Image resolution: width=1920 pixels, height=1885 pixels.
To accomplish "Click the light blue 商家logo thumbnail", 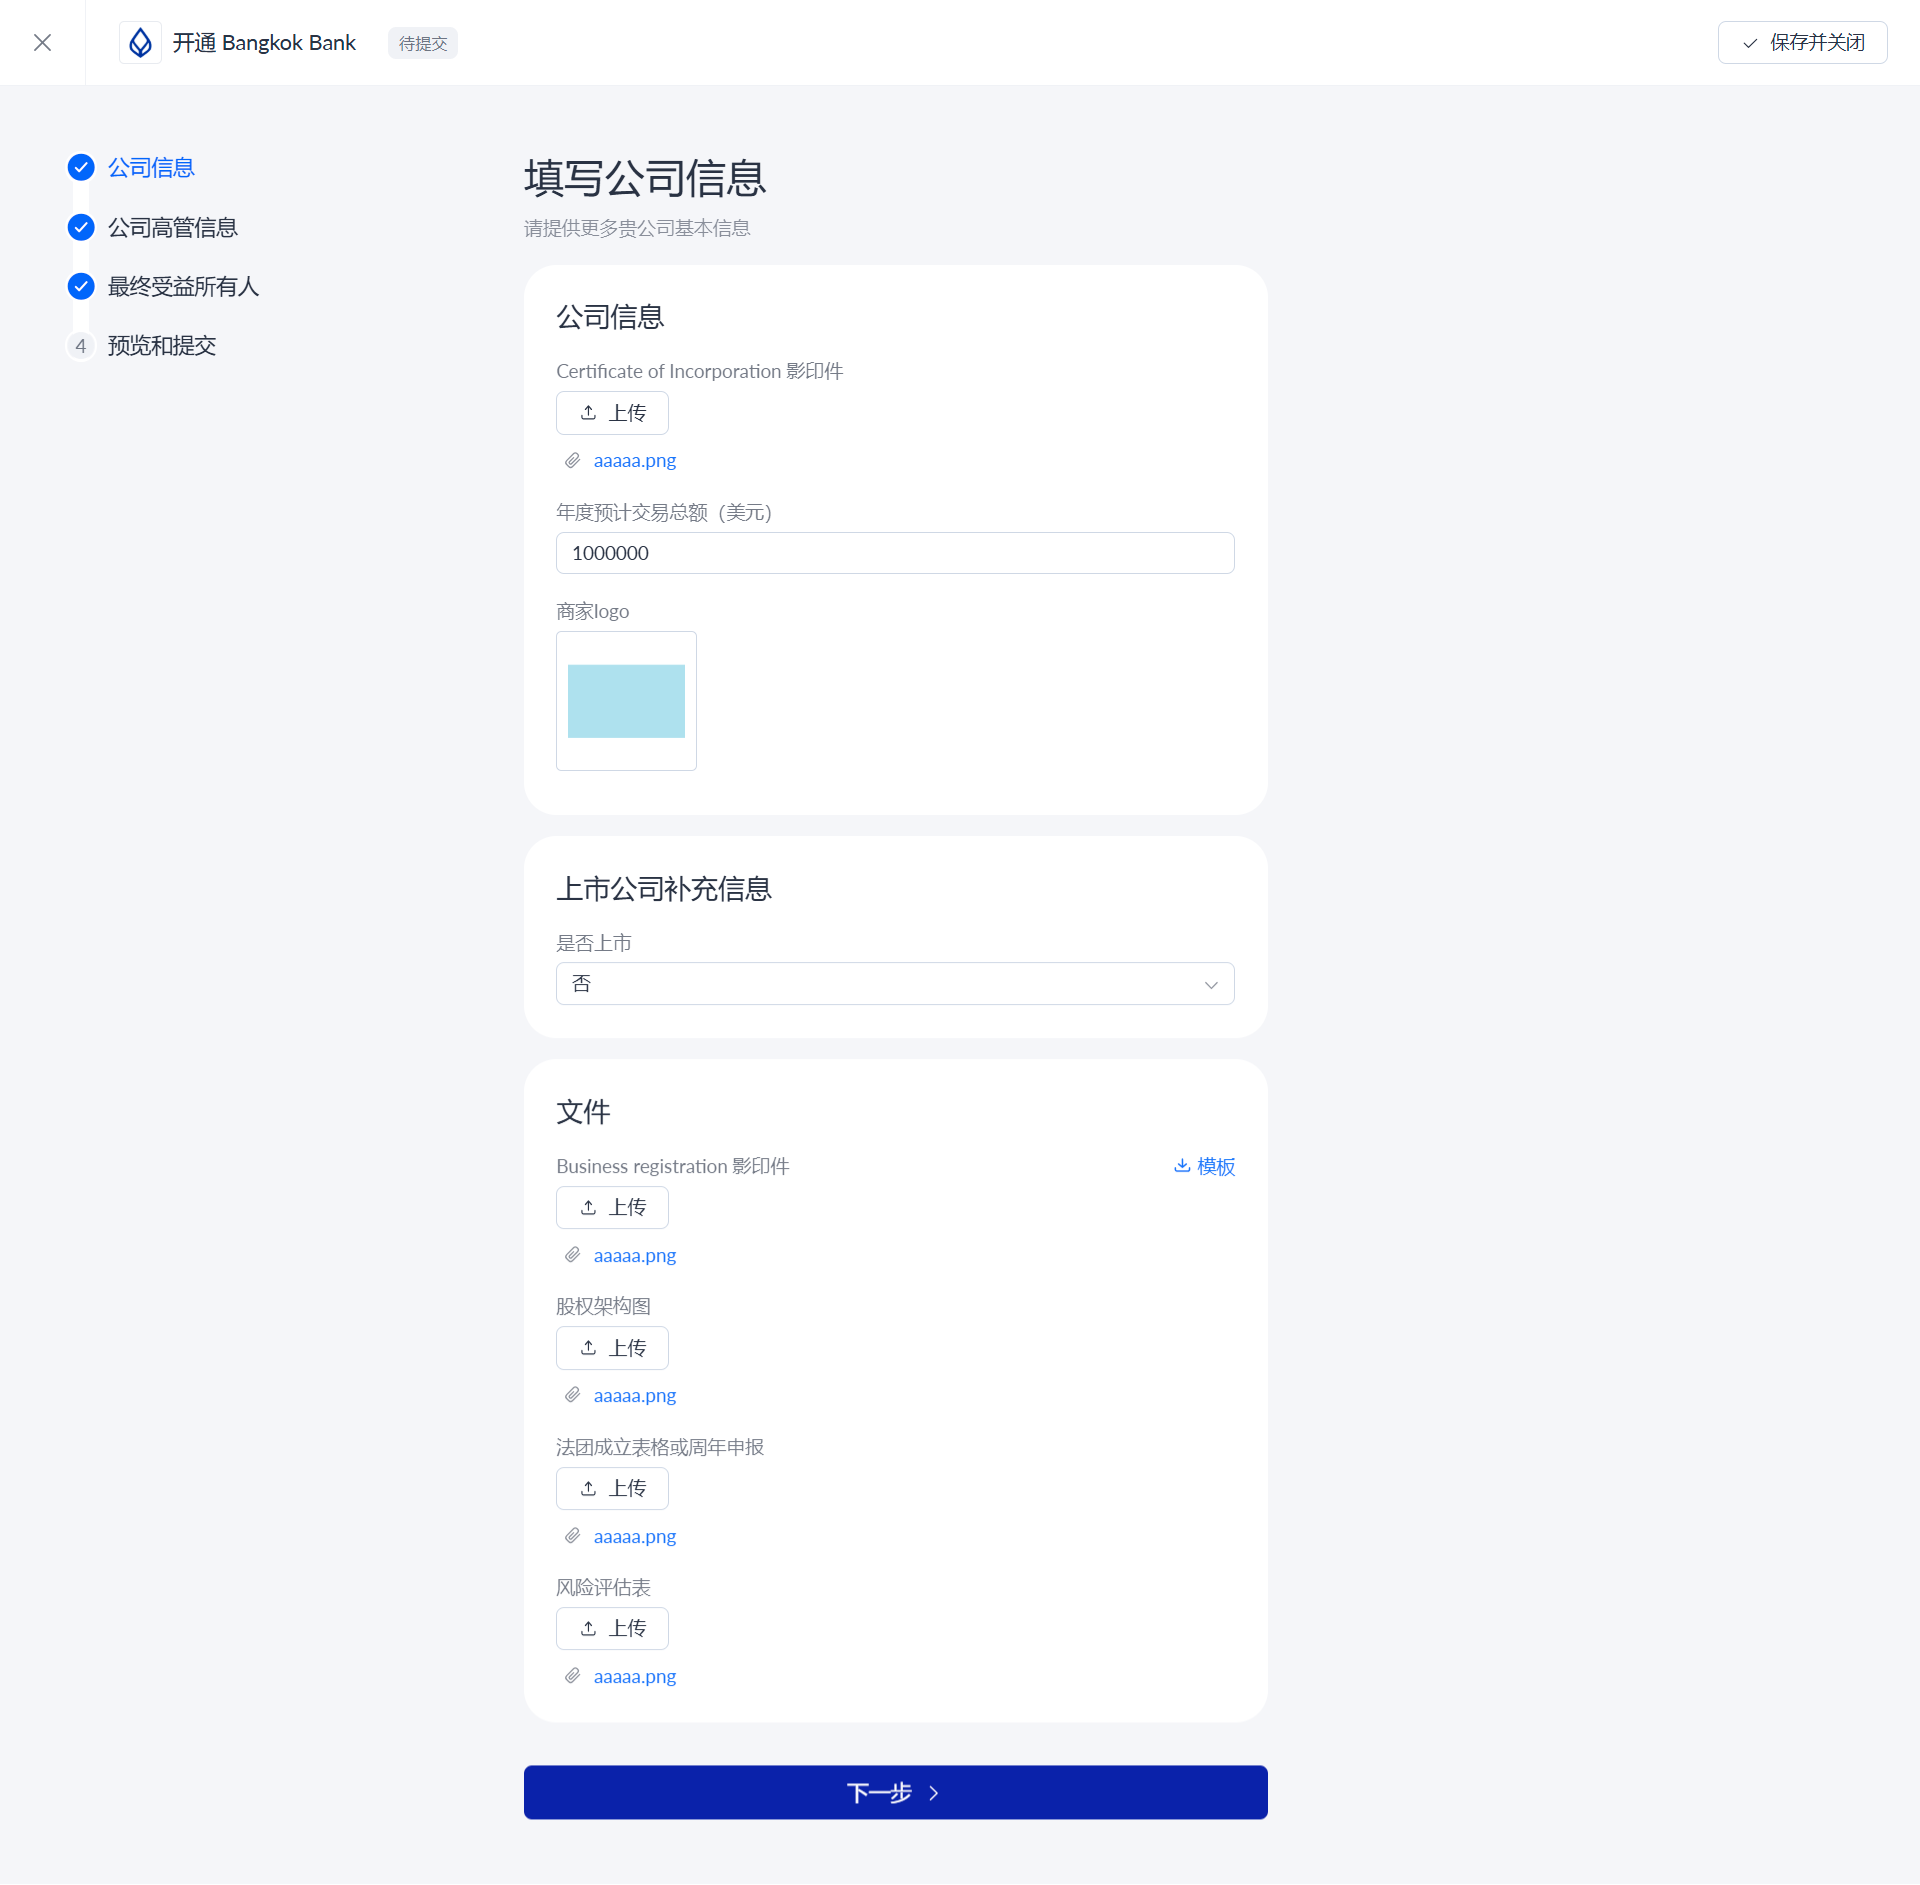I will (x=626, y=701).
